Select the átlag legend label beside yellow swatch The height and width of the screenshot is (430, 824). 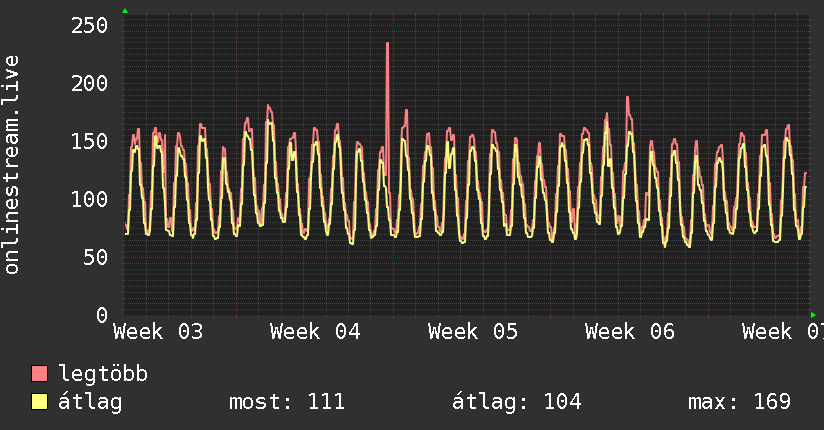[x=91, y=402]
